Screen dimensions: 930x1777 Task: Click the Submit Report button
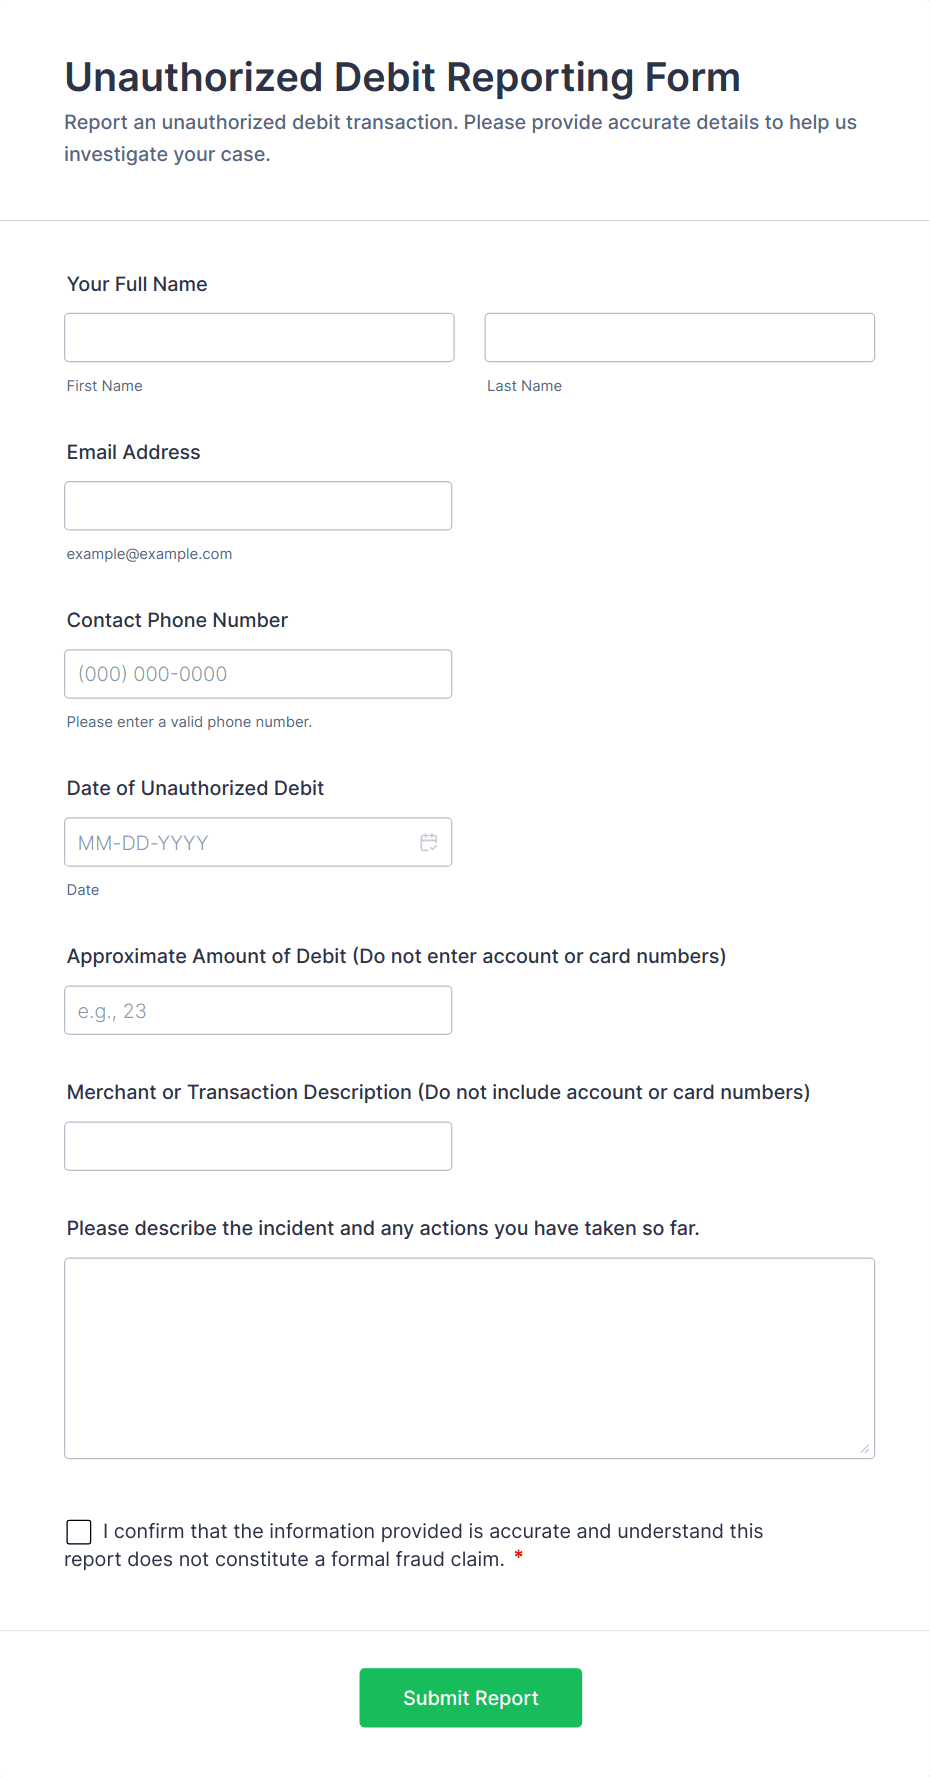coord(470,1697)
